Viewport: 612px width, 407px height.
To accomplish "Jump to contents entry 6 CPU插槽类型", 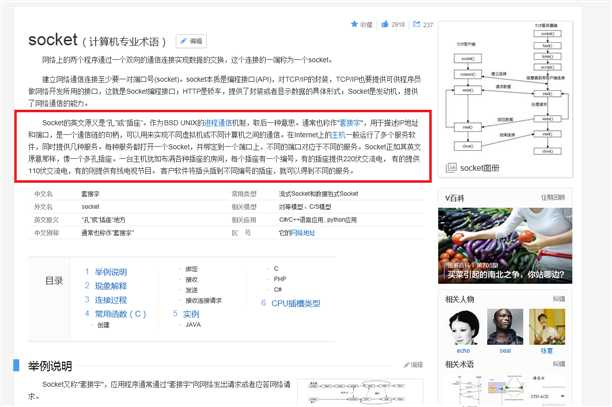I will tap(296, 303).
